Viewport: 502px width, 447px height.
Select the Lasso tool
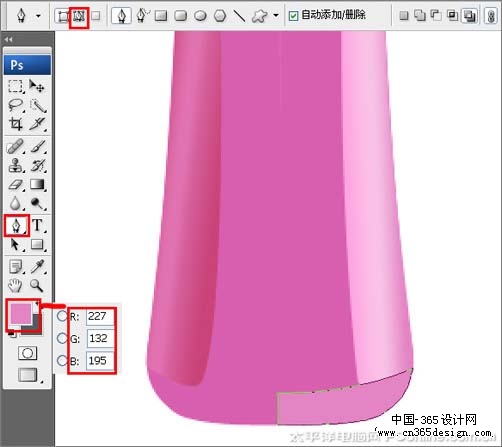click(x=15, y=105)
